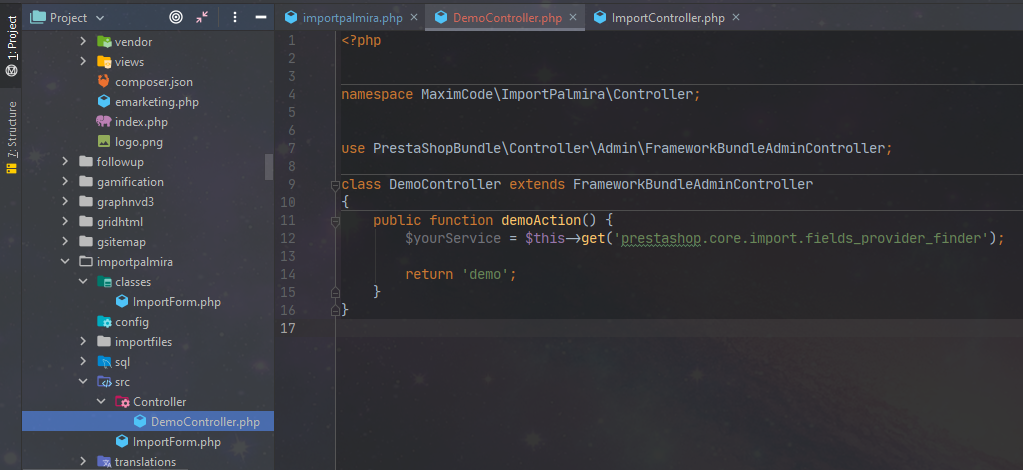The width and height of the screenshot is (1023, 470).
Task: Select the vendor folder icon
Action: 104,42
